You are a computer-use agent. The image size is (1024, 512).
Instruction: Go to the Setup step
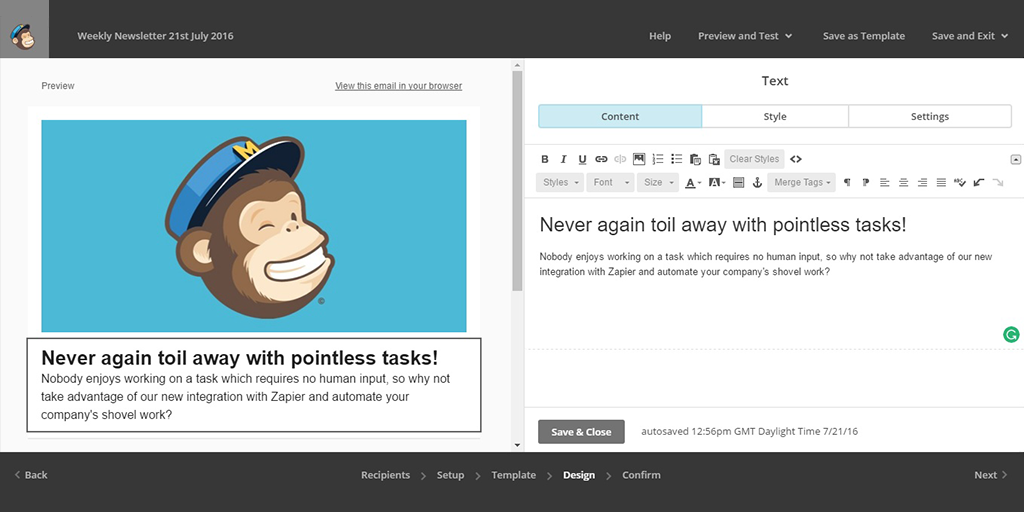pos(450,475)
